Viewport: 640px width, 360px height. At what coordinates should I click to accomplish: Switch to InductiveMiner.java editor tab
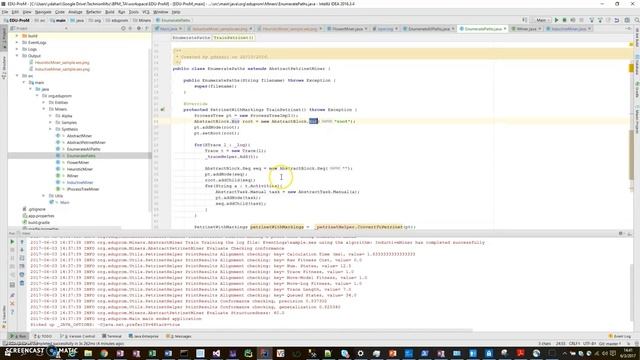(x=568, y=29)
